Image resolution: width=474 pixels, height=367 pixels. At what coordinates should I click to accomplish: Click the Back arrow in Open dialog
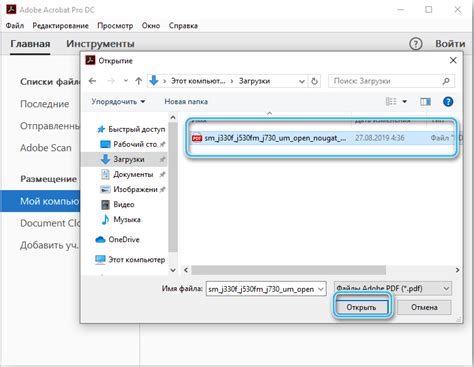point(92,81)
